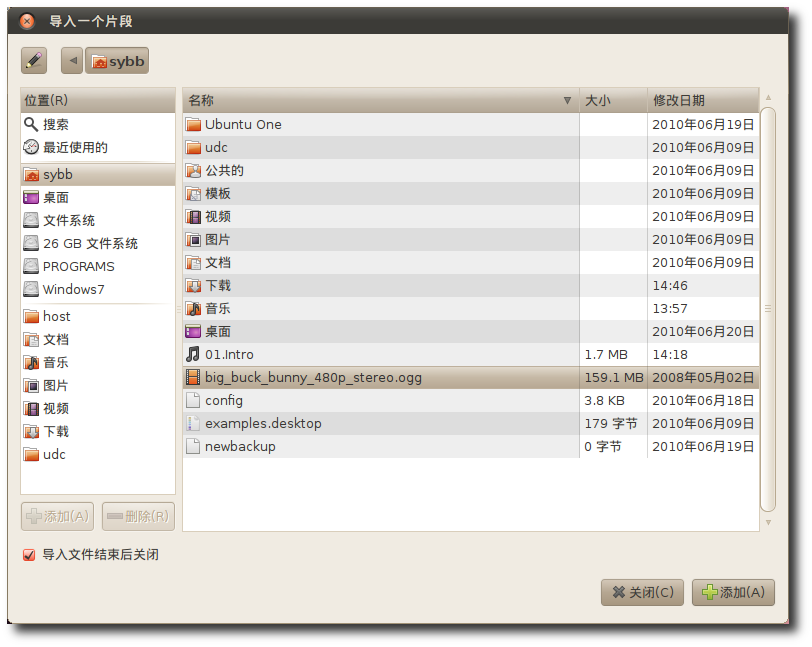Viewport: 812px width, 647px height.
Task: Open 26 GB 文件系统 volume
Action: tap(98, 243)
